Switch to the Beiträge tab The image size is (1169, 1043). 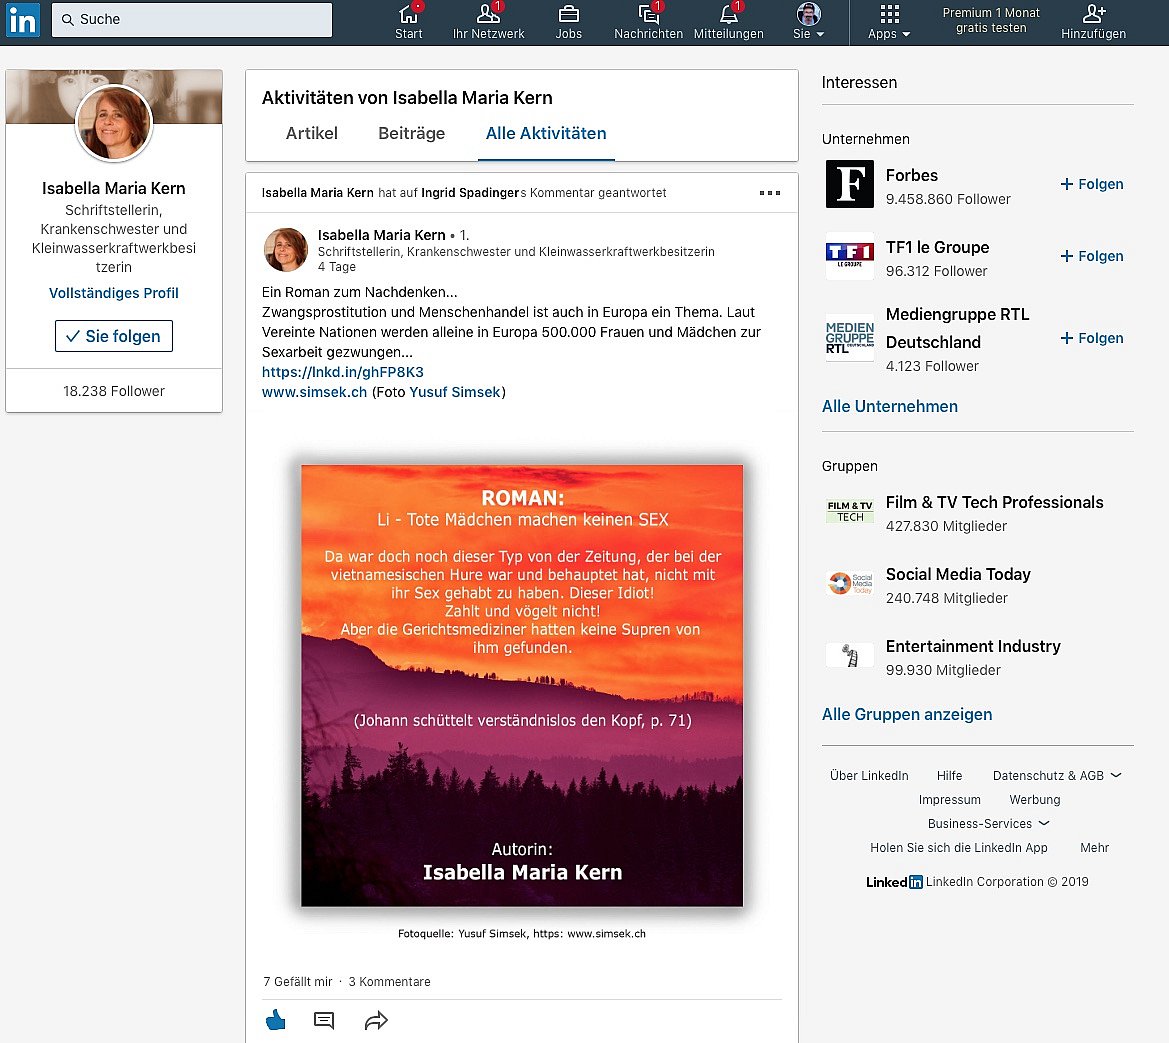click(411, 133)
